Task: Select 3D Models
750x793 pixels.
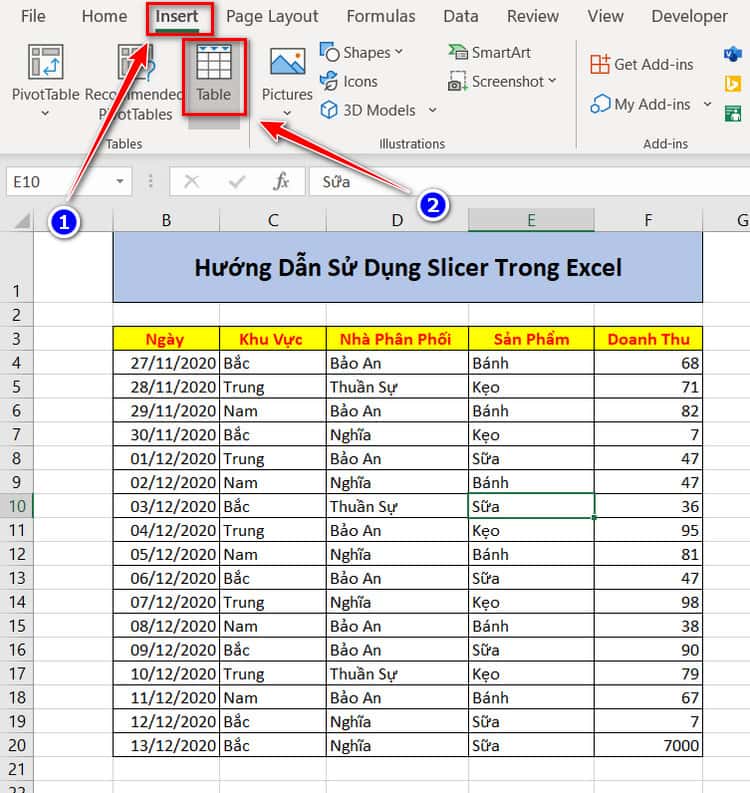Action: tap(368, 110)
